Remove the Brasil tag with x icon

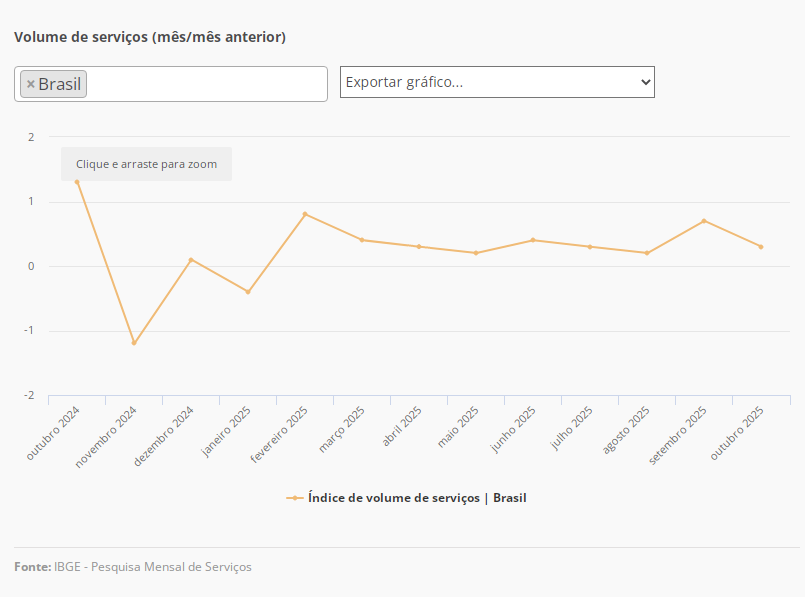(x=30, y=84)
